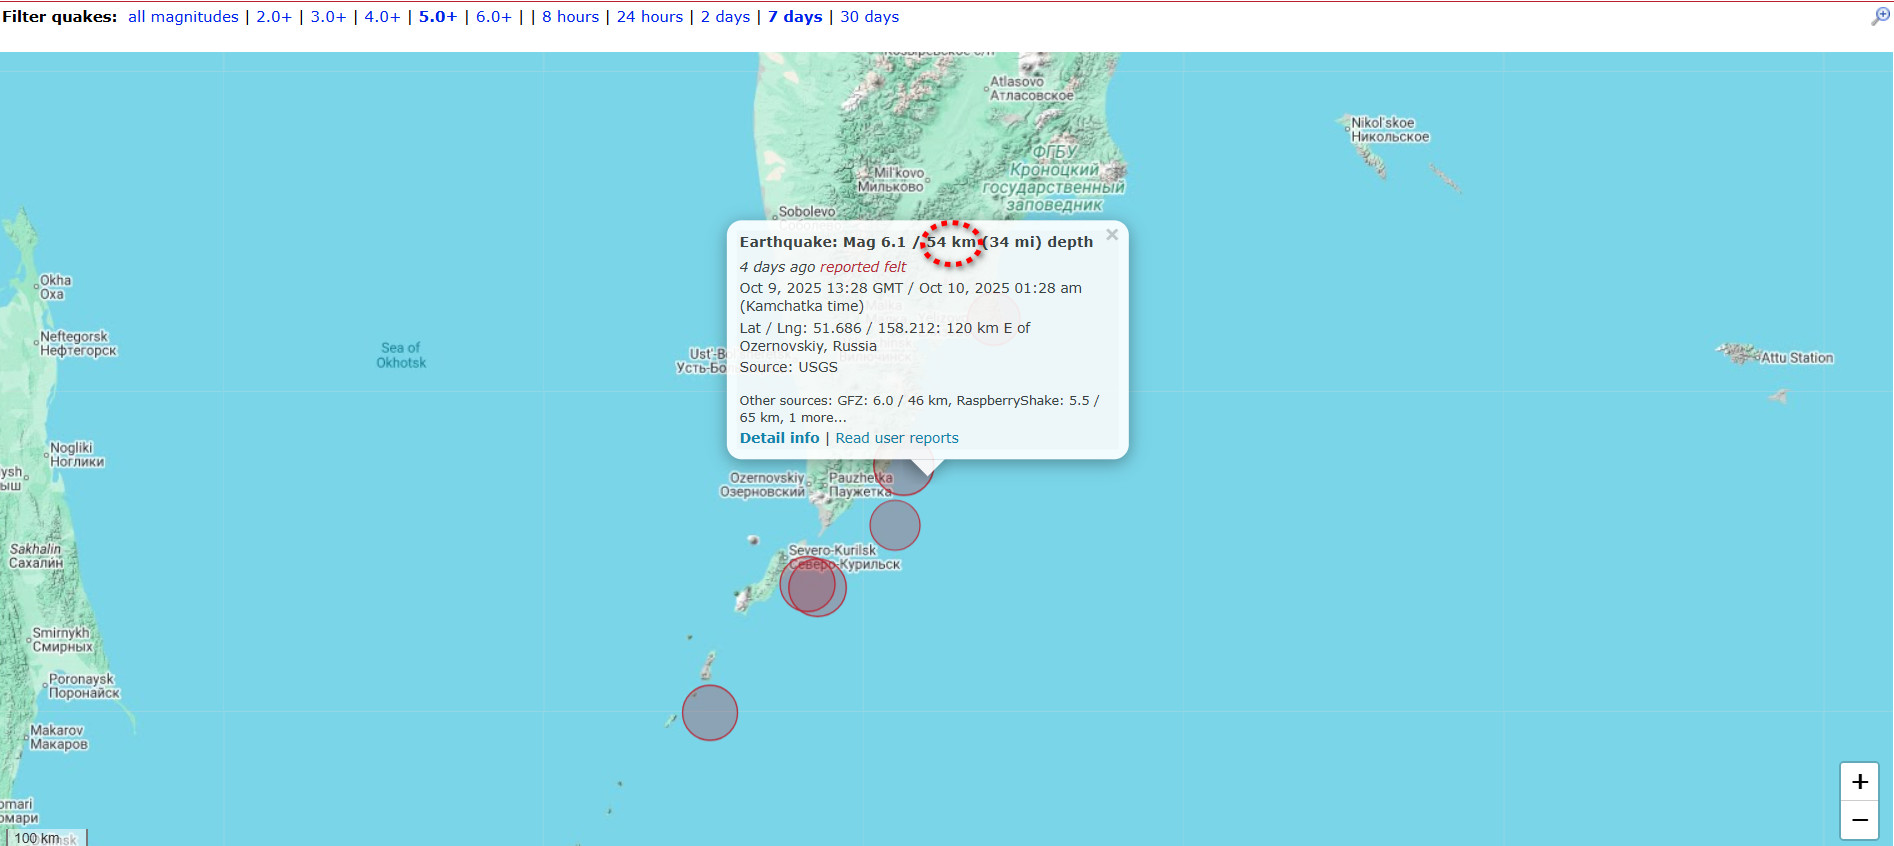This screenshot has width=1894, height=846.
Task: Filter quakes to all magnitudes
Action: pyautogui.click(x=183, y=17)
